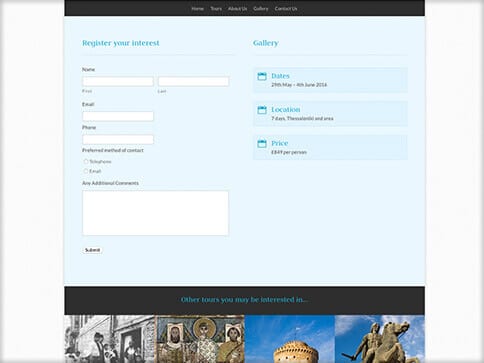Open the horse rider statue tour thumbnail
Image resolution: width=484 pixels, height=363 pixels.
coord(380,339)
